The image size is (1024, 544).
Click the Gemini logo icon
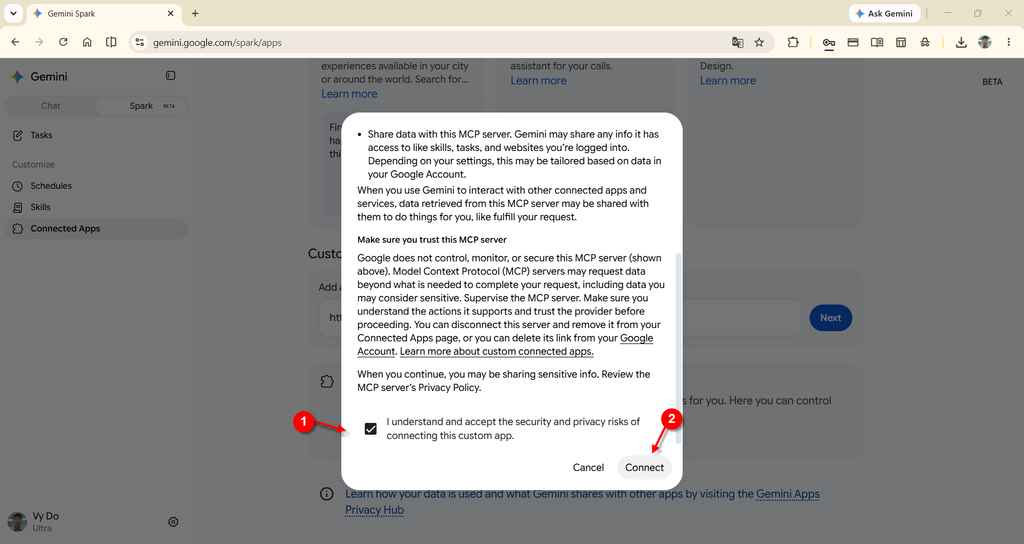[18, 76]
